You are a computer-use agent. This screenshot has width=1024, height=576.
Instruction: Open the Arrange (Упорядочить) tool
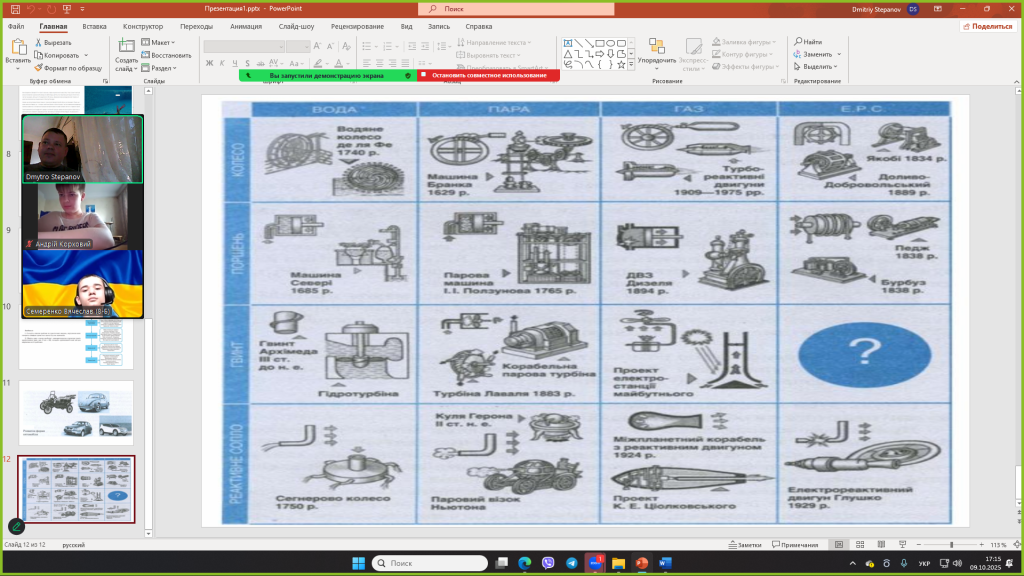tap(657, 48)
